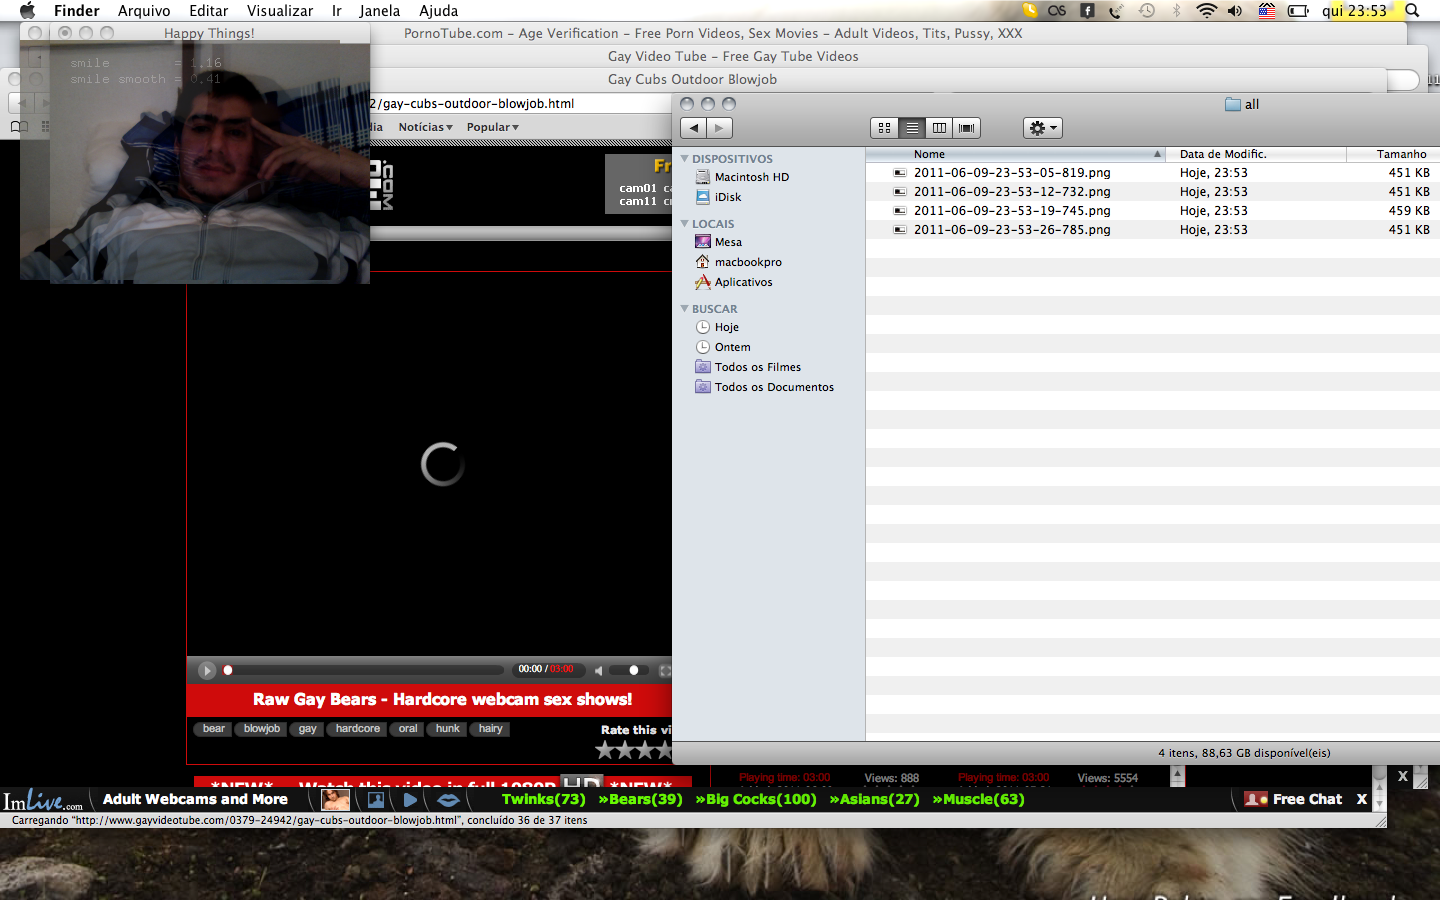Viewport: 1440px width, 900px height.
Task: Sort files by Data de Modific. column
Action: 1256,154
